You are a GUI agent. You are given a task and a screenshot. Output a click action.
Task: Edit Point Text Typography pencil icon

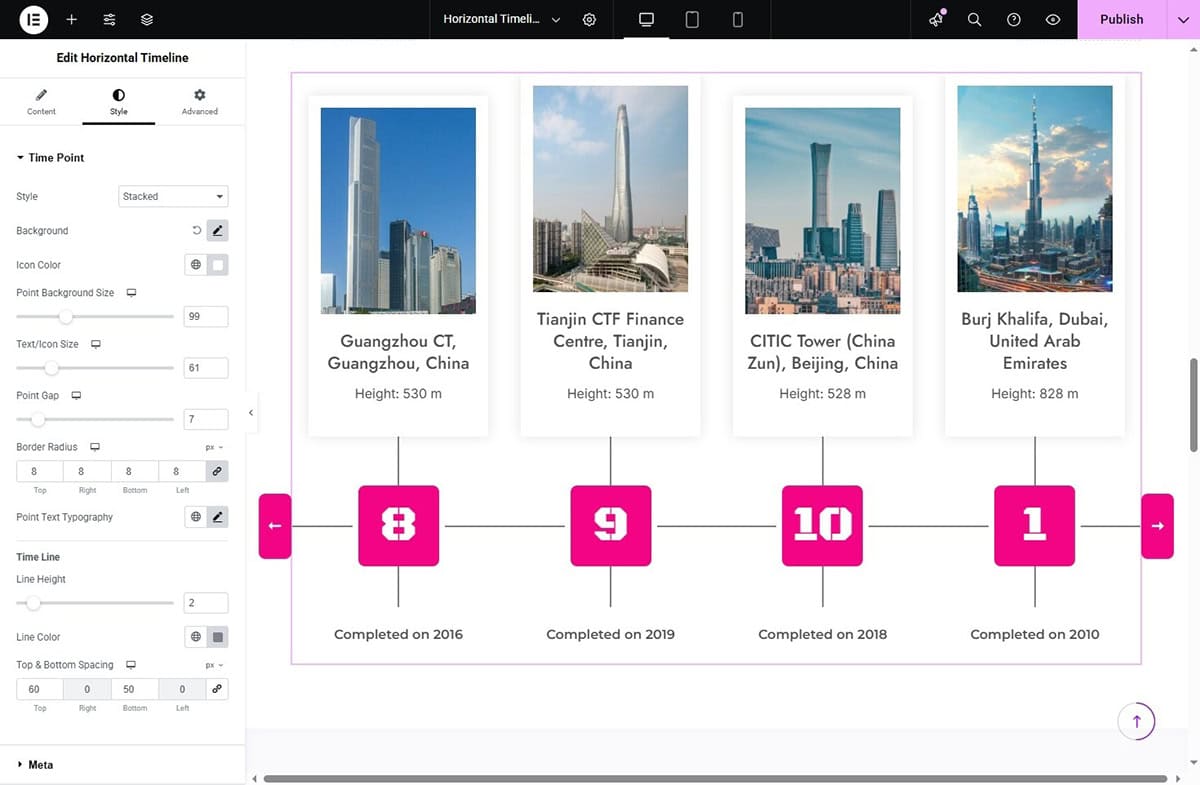pos(218,517)
